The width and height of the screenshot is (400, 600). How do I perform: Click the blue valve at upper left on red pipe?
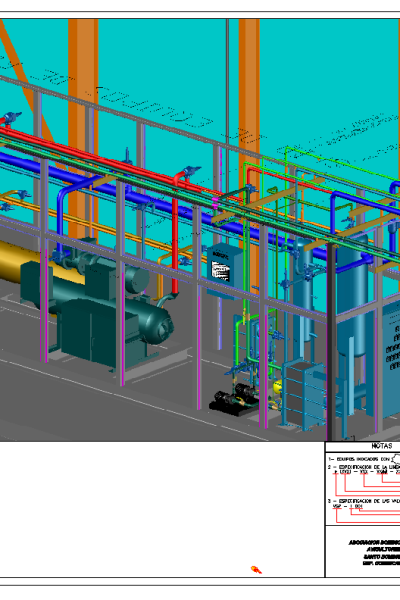12,117
